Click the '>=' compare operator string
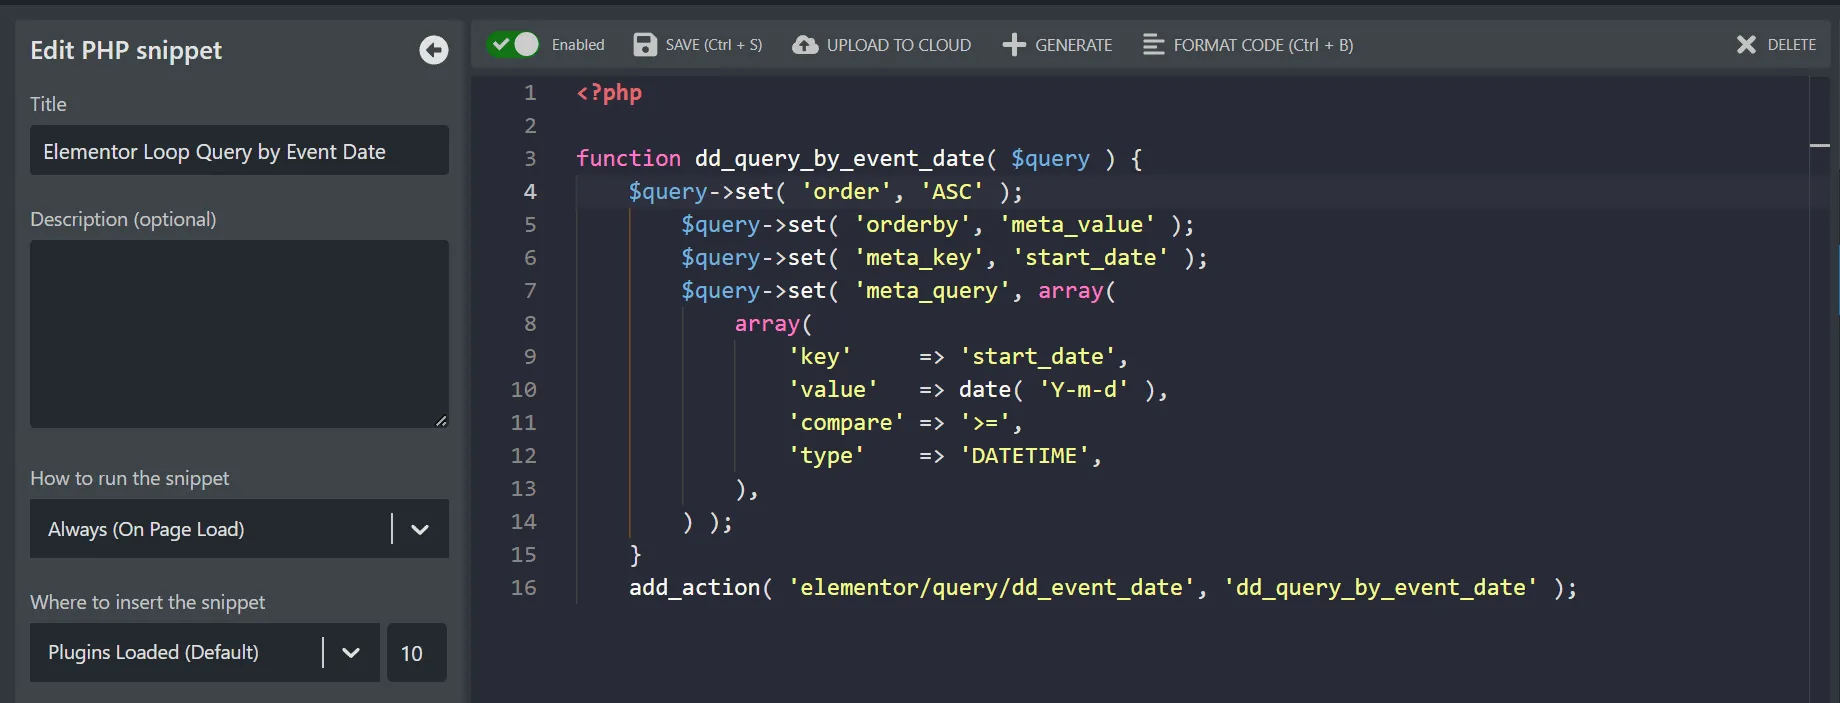 pos(984,423)
